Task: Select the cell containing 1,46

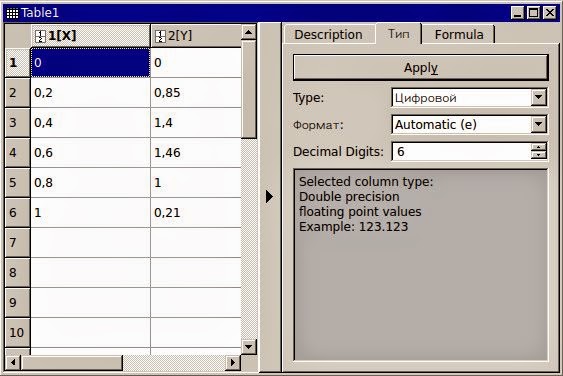Action: coord(196,153)
